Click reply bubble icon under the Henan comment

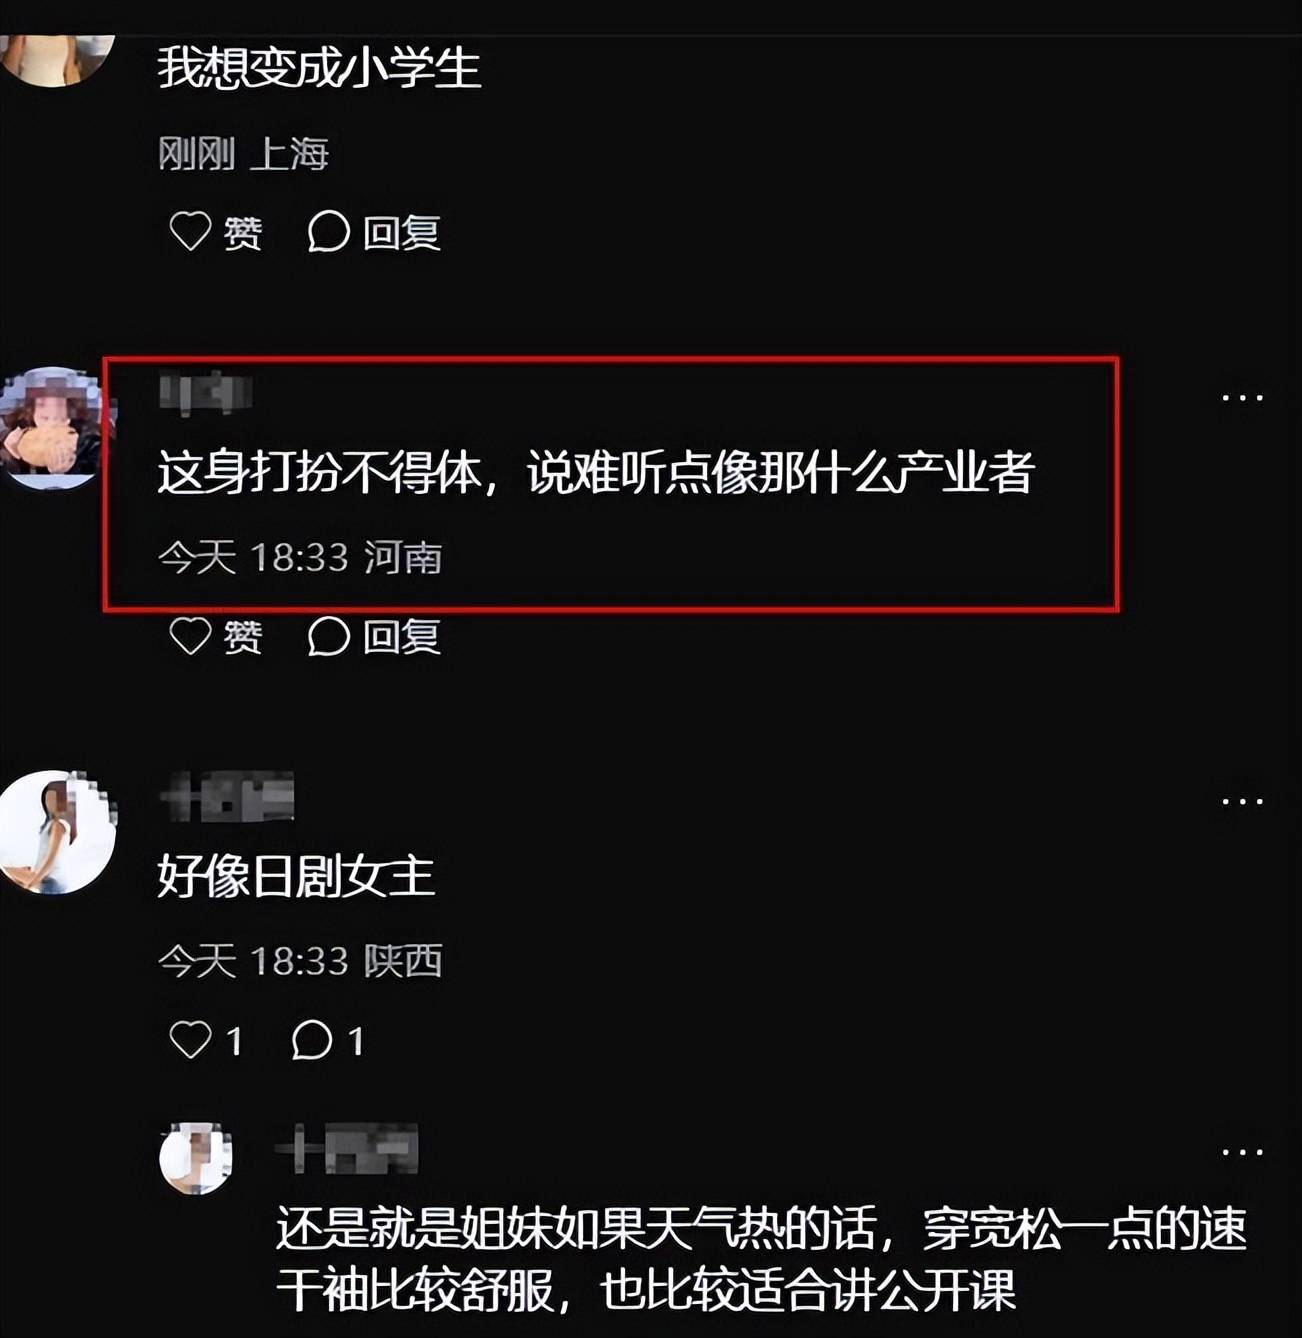328,636
